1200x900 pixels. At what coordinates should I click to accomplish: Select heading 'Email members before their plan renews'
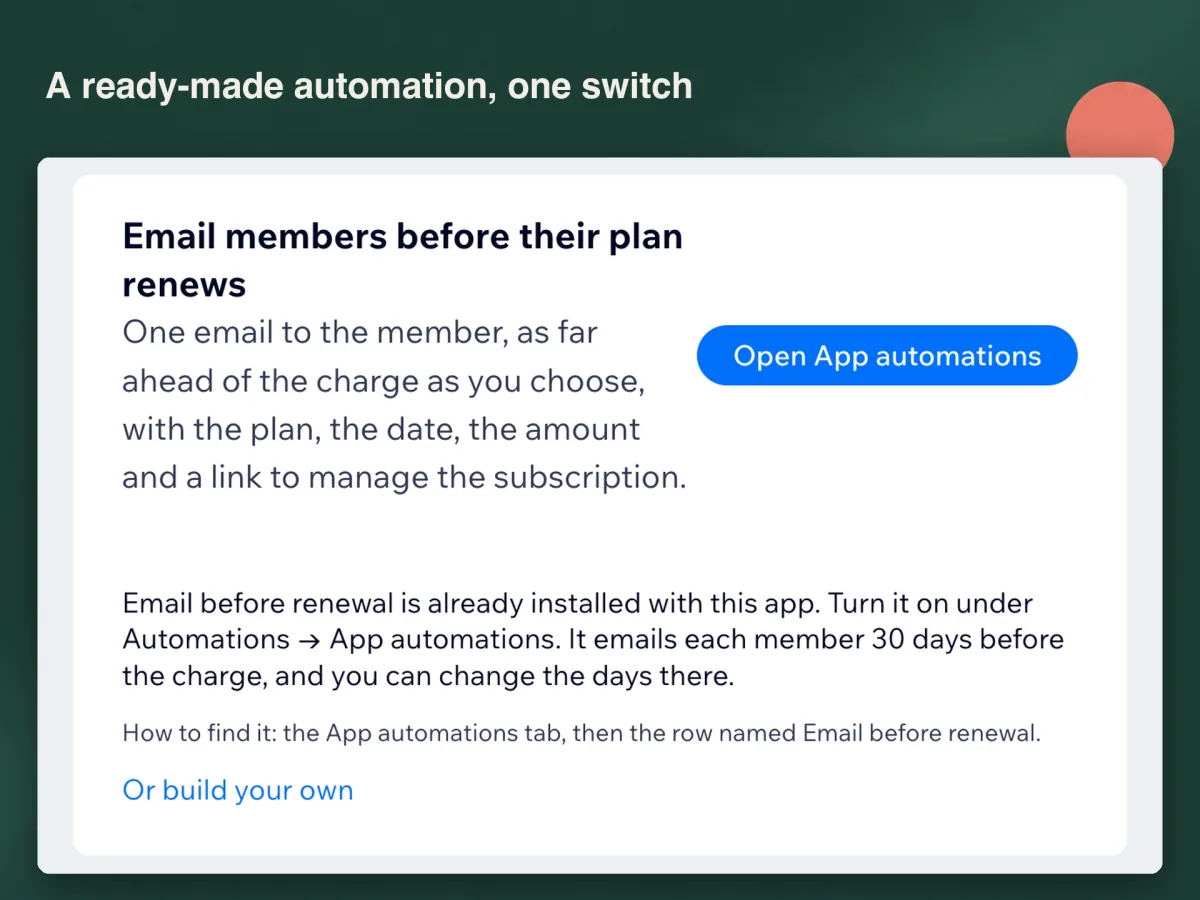click(403, 261)
